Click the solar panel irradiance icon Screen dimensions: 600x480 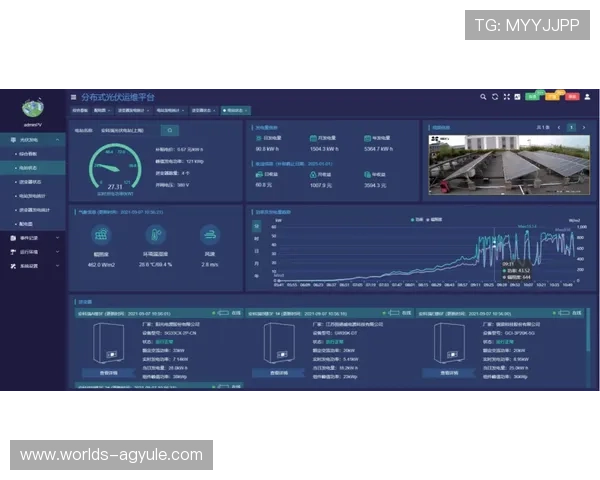(x=100, y=234)
